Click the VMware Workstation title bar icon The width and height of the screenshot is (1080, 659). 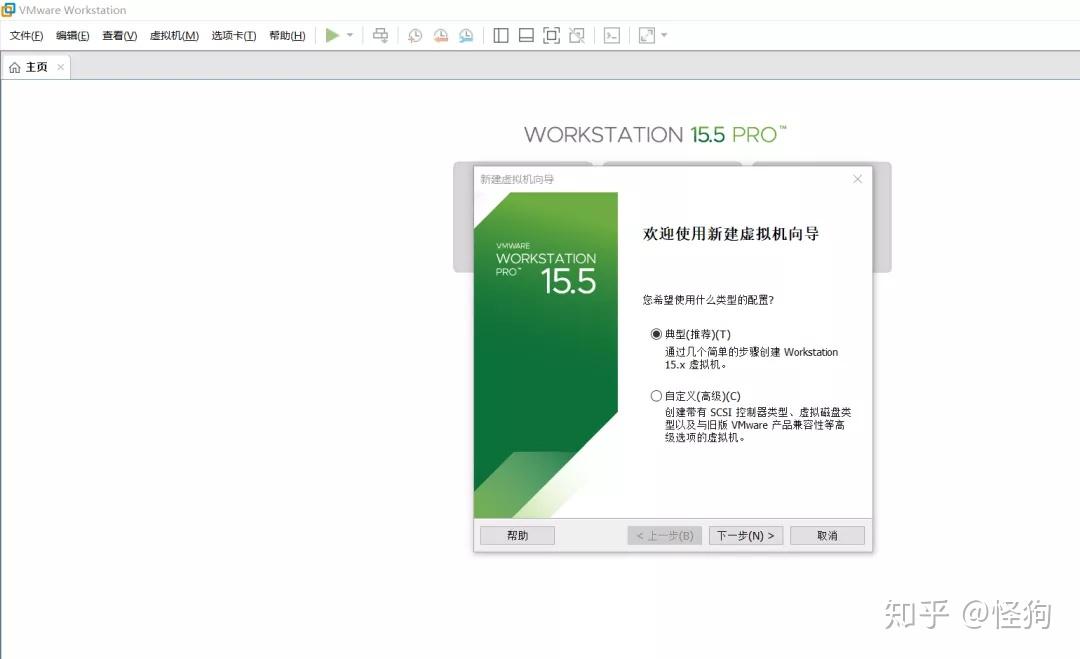tap(8, 10)
